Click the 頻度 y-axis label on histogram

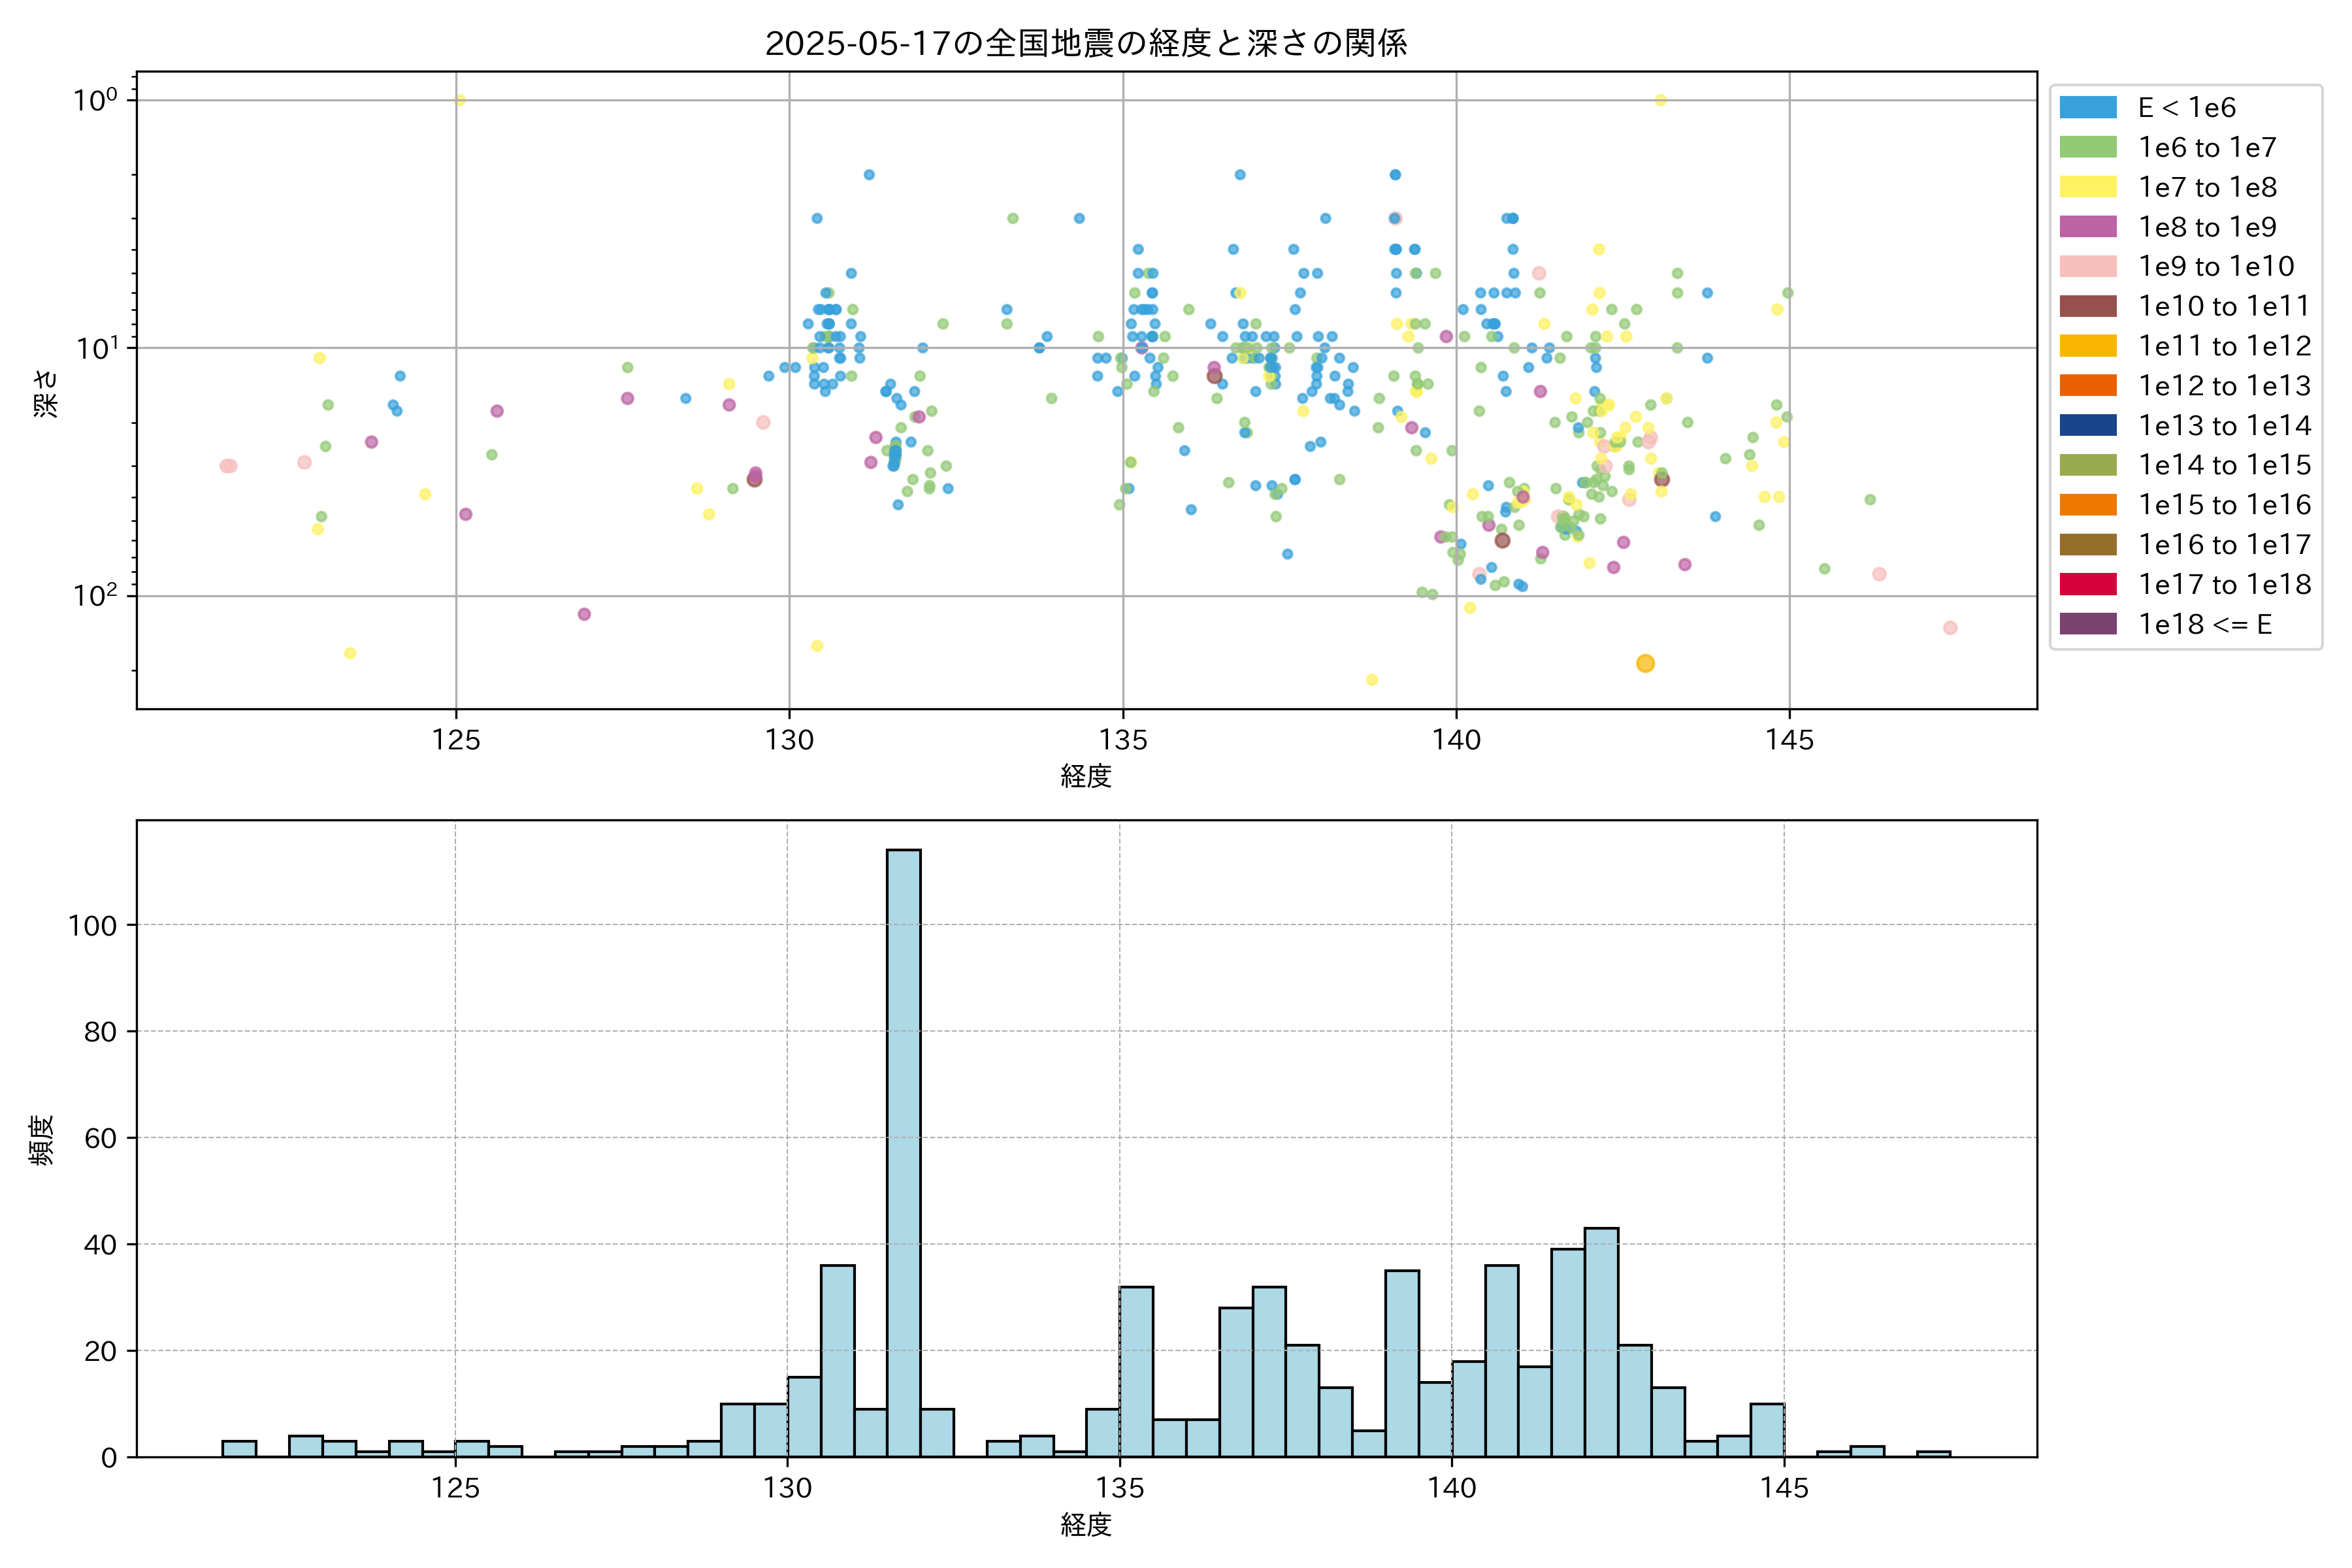(42, 1140)
